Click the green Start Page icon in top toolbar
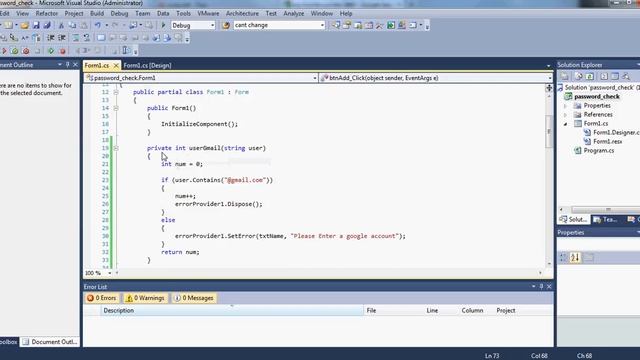This screenshot has height=360, width=640. tap(391, 25)
